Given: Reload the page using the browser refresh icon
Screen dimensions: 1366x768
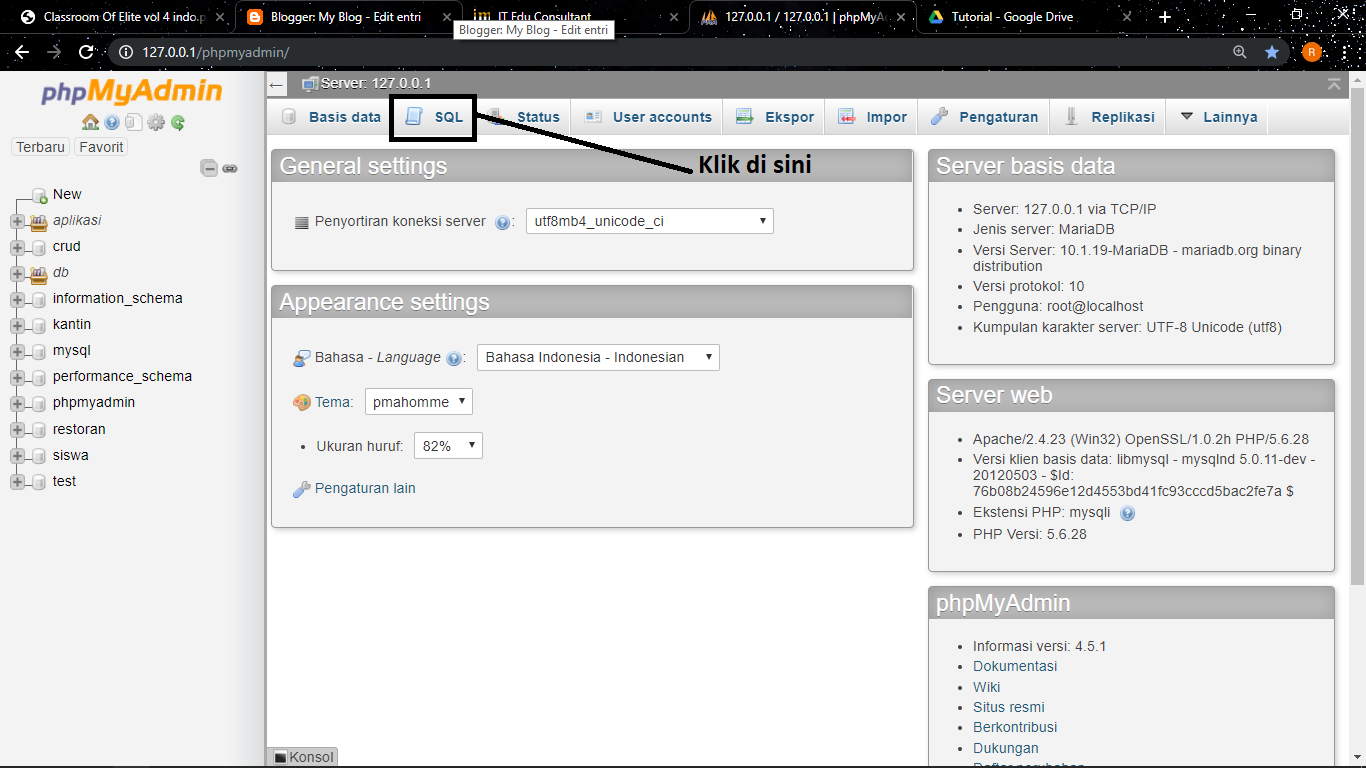Looking at the screenshot, I should point(85,53).
